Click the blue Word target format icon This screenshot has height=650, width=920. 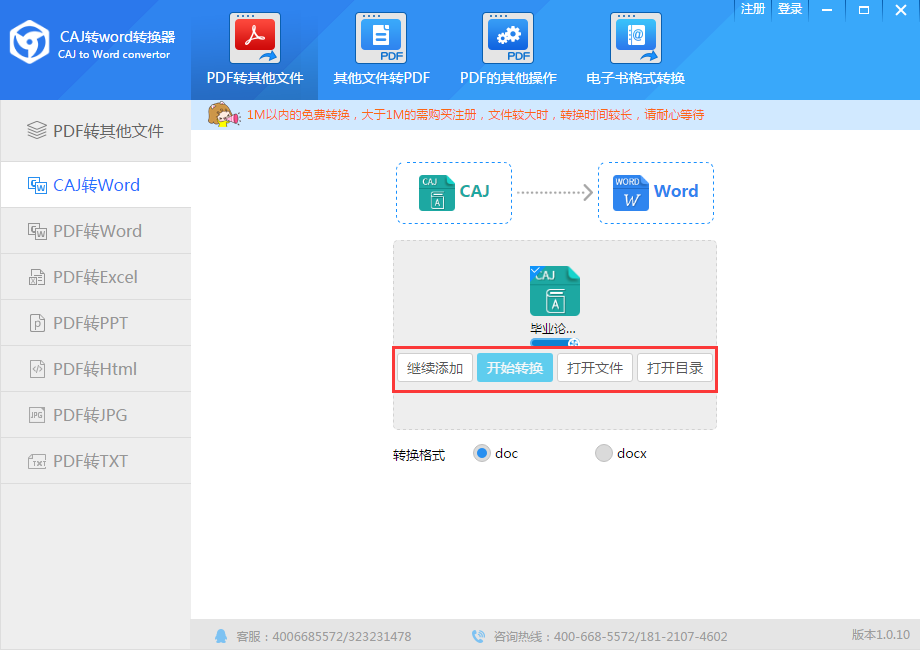coord(631,192)
